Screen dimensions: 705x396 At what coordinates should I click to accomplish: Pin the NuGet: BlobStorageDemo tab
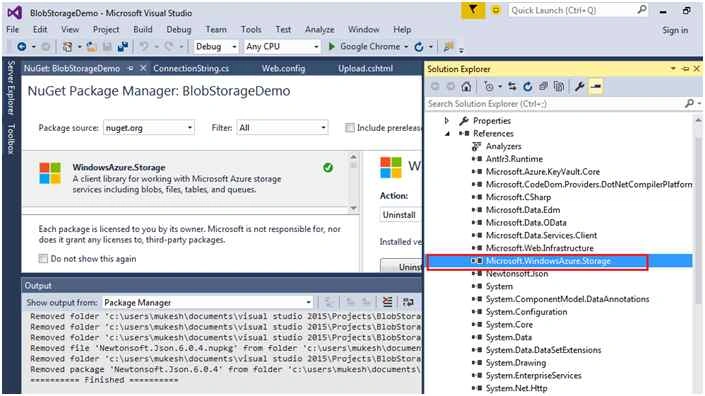[130, 68]
